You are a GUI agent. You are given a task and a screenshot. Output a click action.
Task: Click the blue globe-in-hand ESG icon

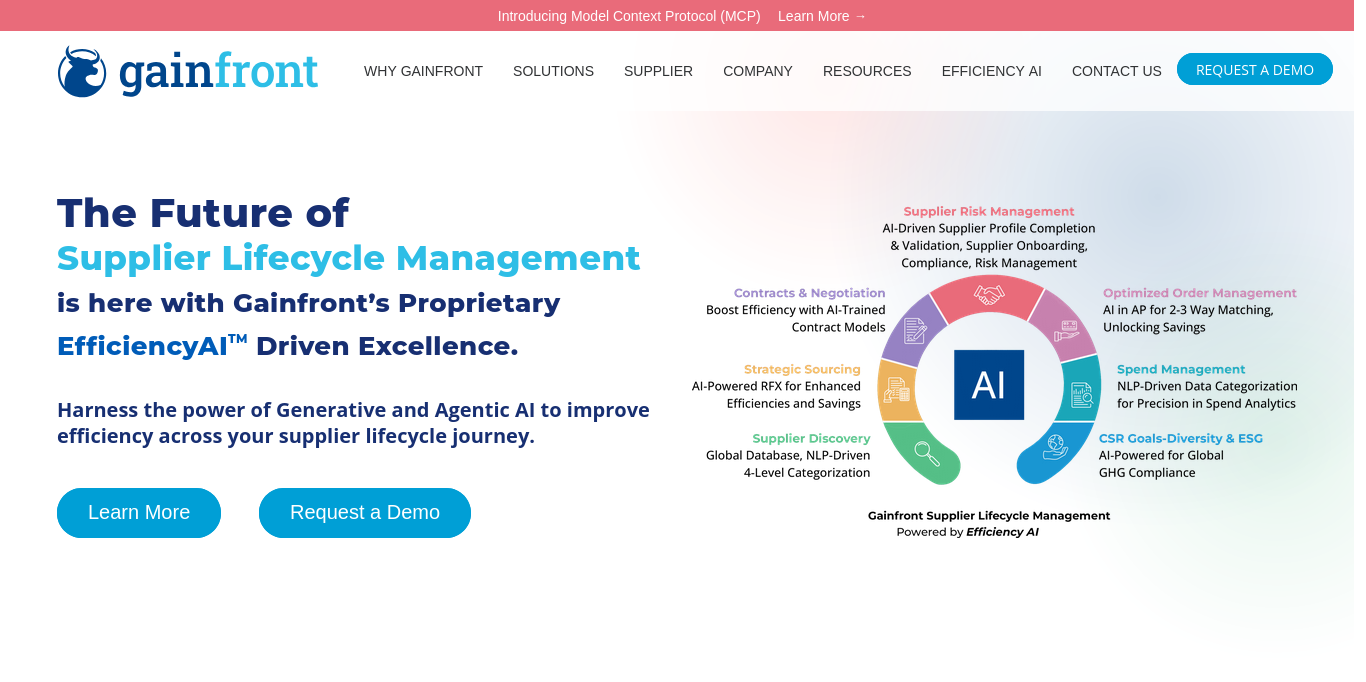point(1055,447)
